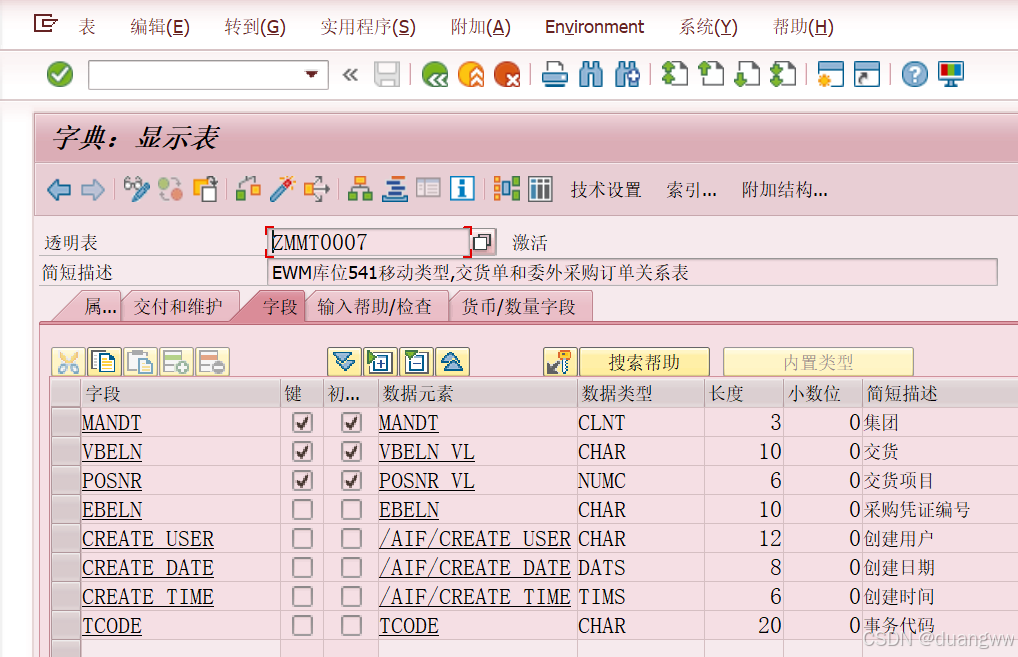Switch to the 货币/数量字段 tab
The width and height of the screenshot is (1018, 657).
[518, 306]
